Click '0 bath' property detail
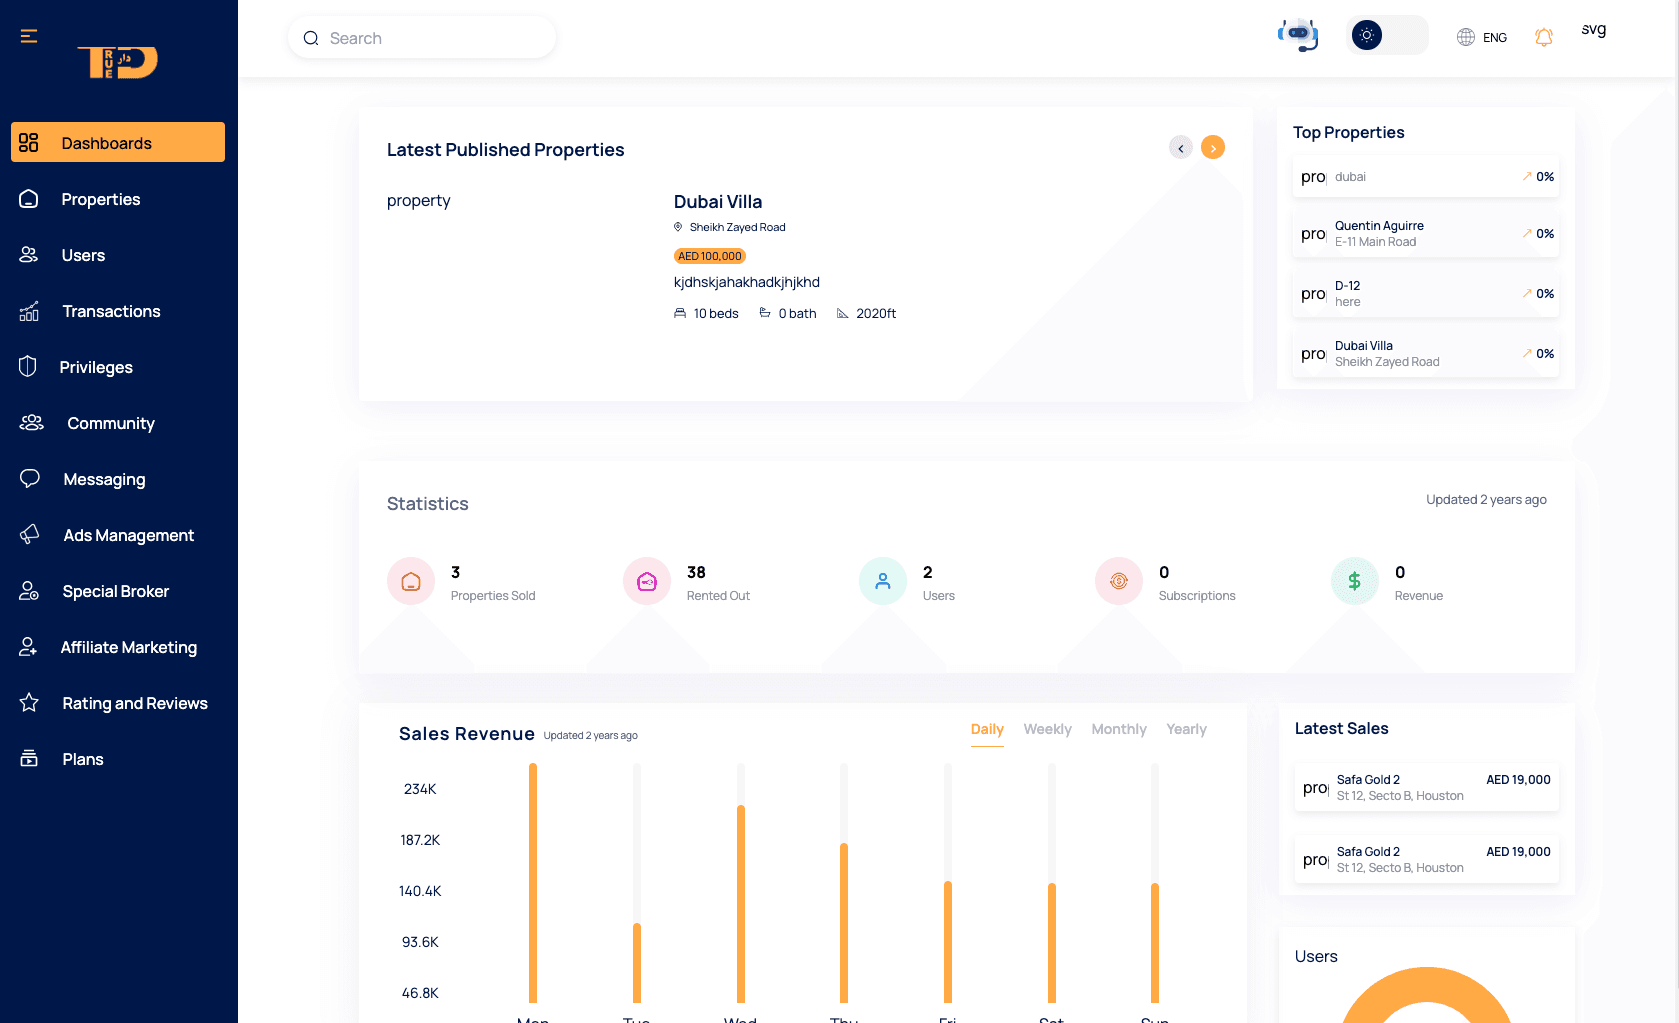 [788, 313]
